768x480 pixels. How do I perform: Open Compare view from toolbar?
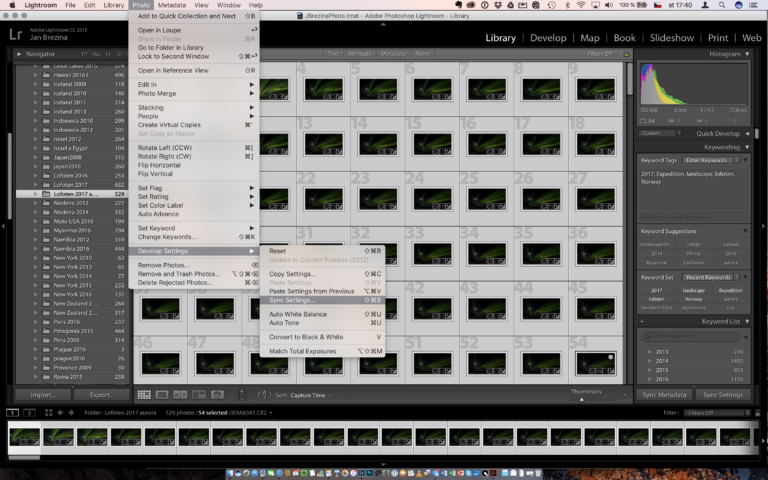coord(180,395)
